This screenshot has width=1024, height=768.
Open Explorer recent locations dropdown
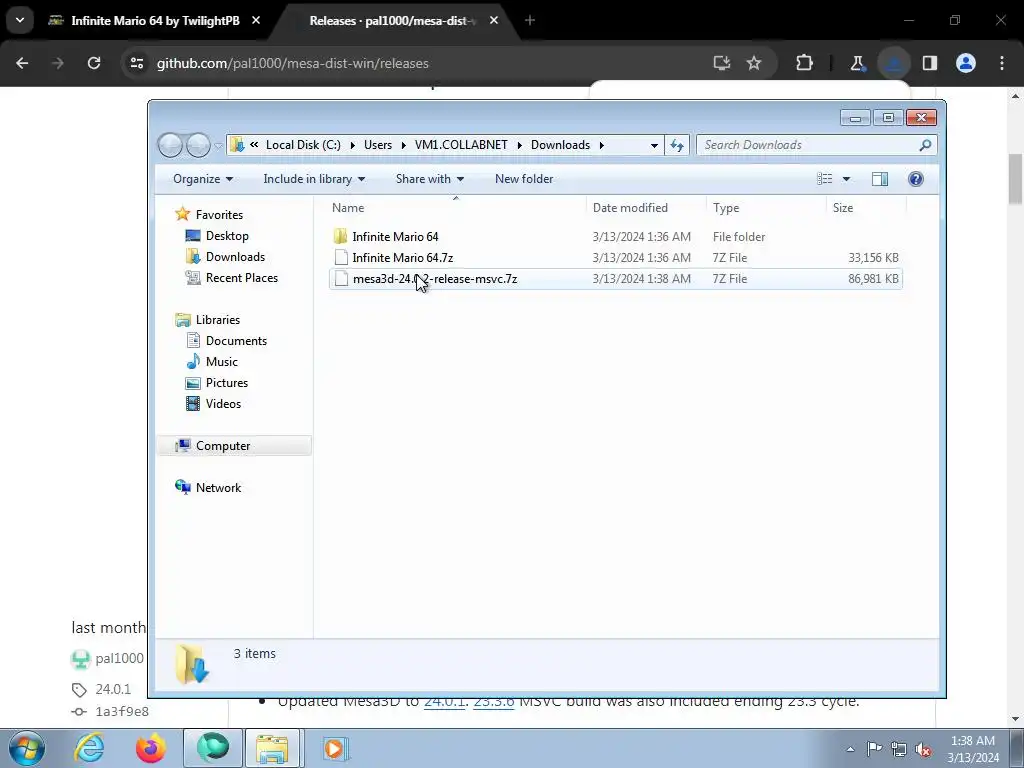click(x=219, y=146)
